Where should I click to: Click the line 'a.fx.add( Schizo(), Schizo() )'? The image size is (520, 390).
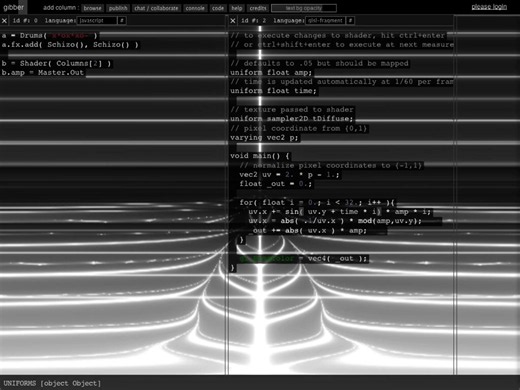[x=70, y=45]
